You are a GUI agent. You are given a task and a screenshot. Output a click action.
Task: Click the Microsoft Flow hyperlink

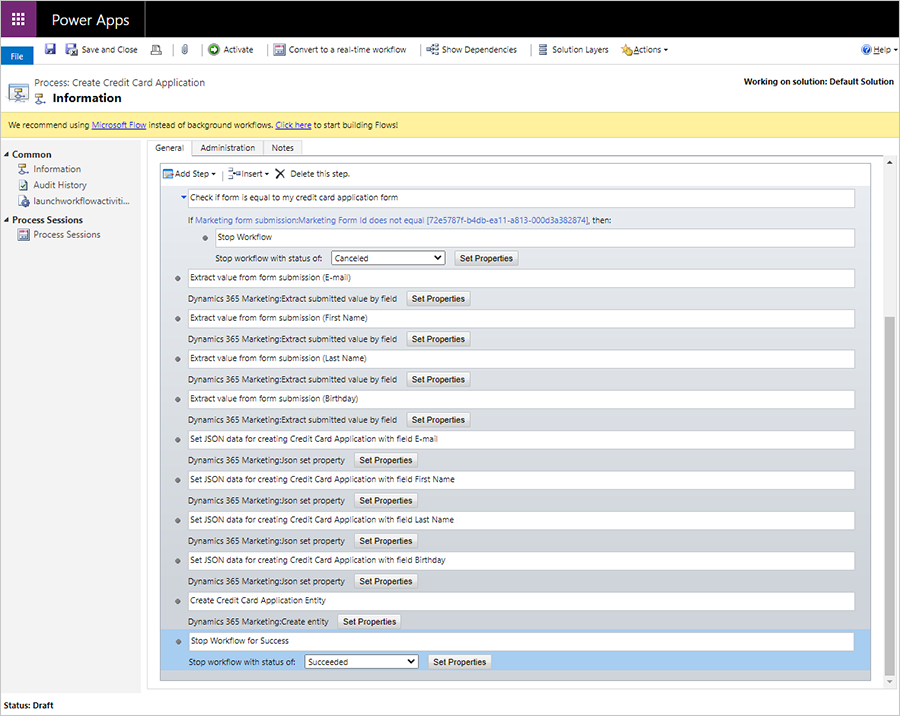coord(119,125)
